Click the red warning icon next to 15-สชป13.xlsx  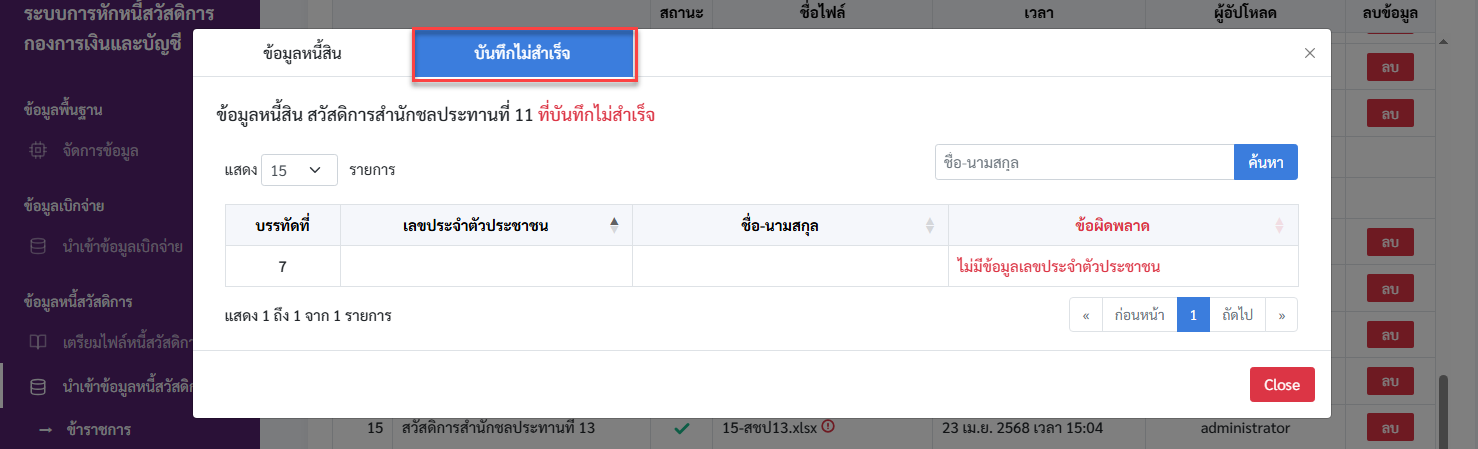[x=828, y=427]
